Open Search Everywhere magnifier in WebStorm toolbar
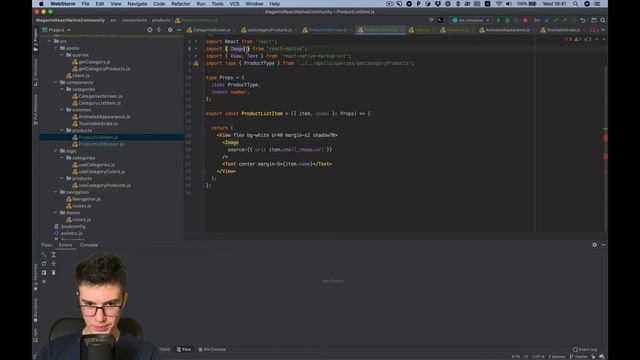640x360 pixels. [602, 20]
